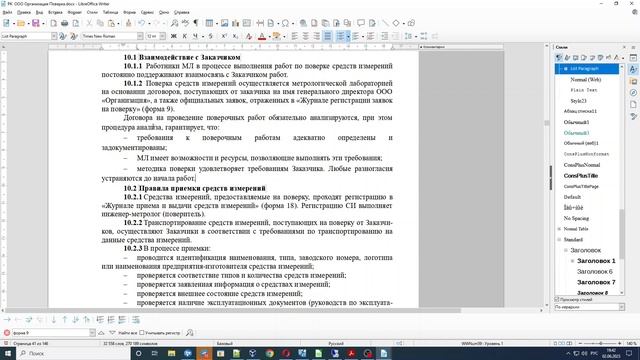
Task: Click the Find All button
Action: [x=127, y=333]
